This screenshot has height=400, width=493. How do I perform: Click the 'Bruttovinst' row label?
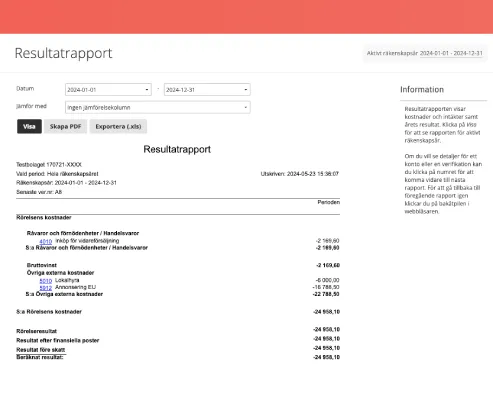tap(42, 265)
